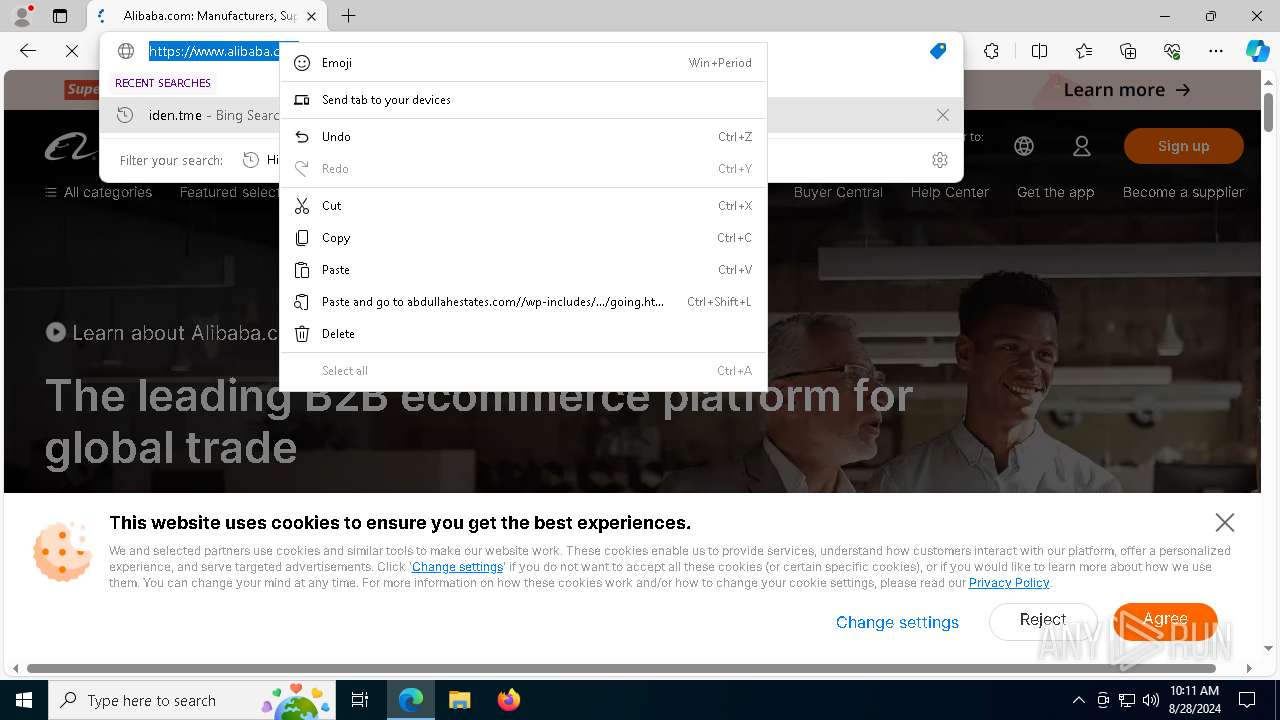Image resolution: width=1280 pixels, height=720 pixels.
Task: Go back using the back arrow
Action: (28, 51)
